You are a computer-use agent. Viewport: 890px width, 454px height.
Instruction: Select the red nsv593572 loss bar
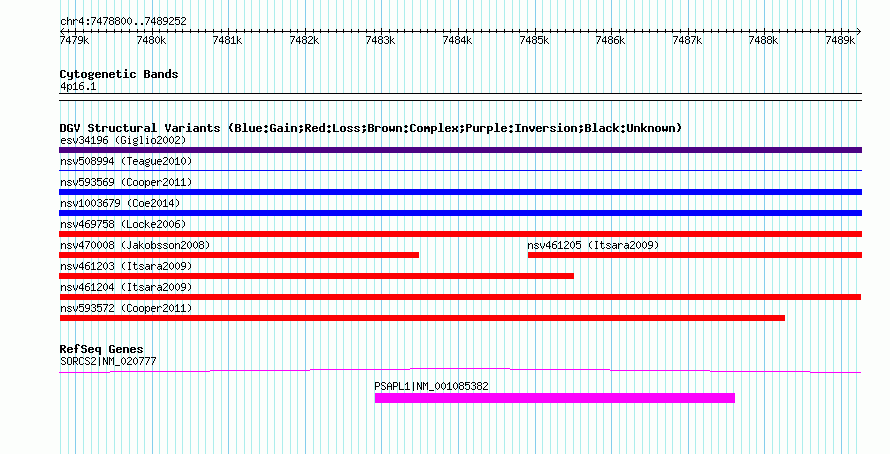422,318
